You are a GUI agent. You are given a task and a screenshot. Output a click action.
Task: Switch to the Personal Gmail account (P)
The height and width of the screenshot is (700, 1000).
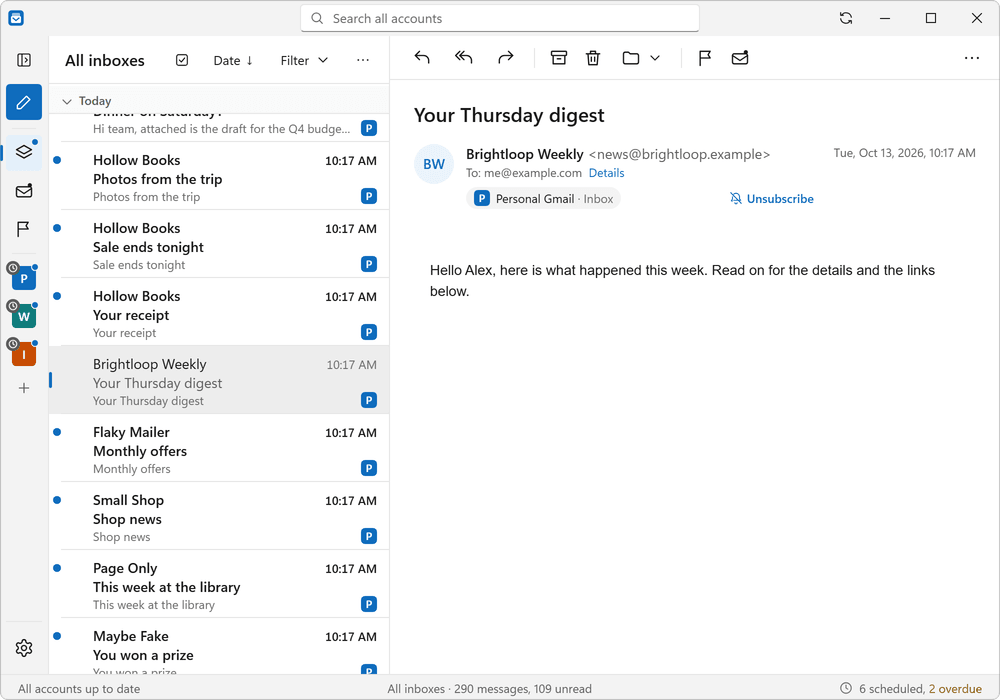(24, 278)
